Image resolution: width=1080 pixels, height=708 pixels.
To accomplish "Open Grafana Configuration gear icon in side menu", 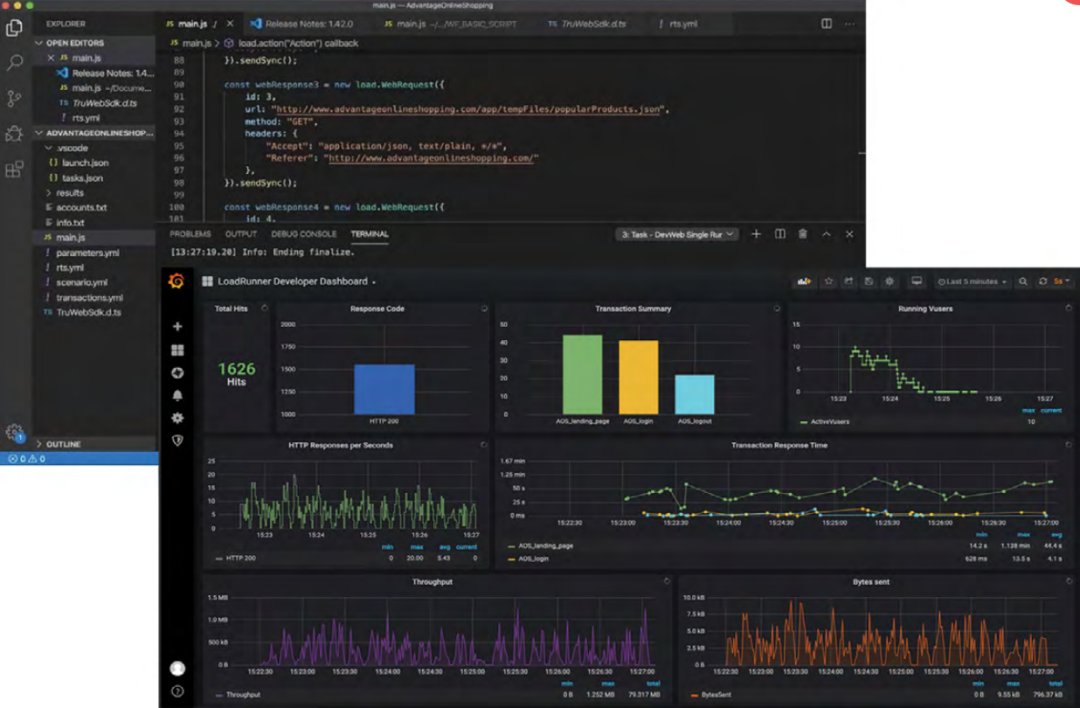I will (177, 418).
